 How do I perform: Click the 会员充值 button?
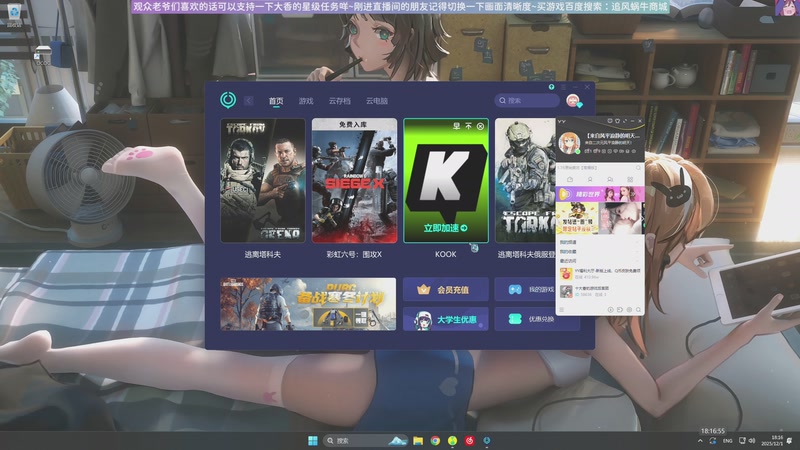coord(445,289)
